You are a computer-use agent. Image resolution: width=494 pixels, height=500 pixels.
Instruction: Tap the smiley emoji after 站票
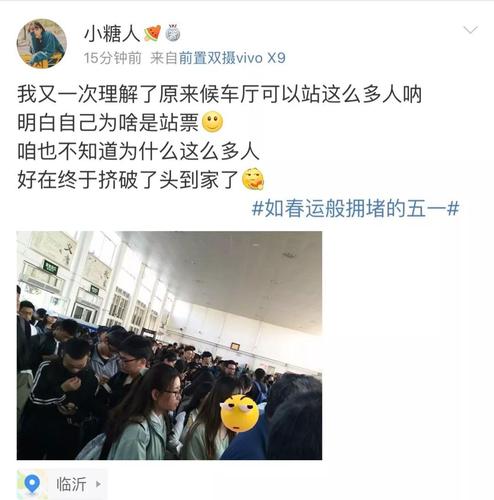213,122
